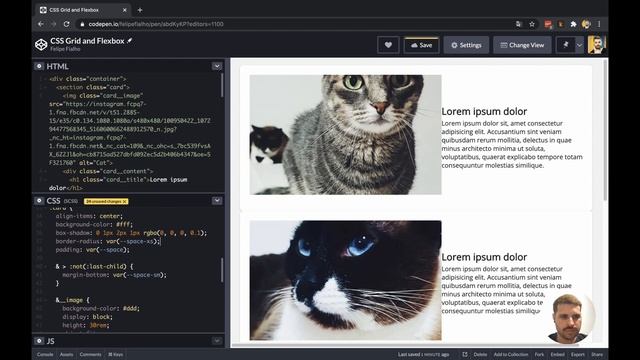640x360 pixels.
Task: Go forward in browser history
Action: pyautogui.click(x=53, y=24)
